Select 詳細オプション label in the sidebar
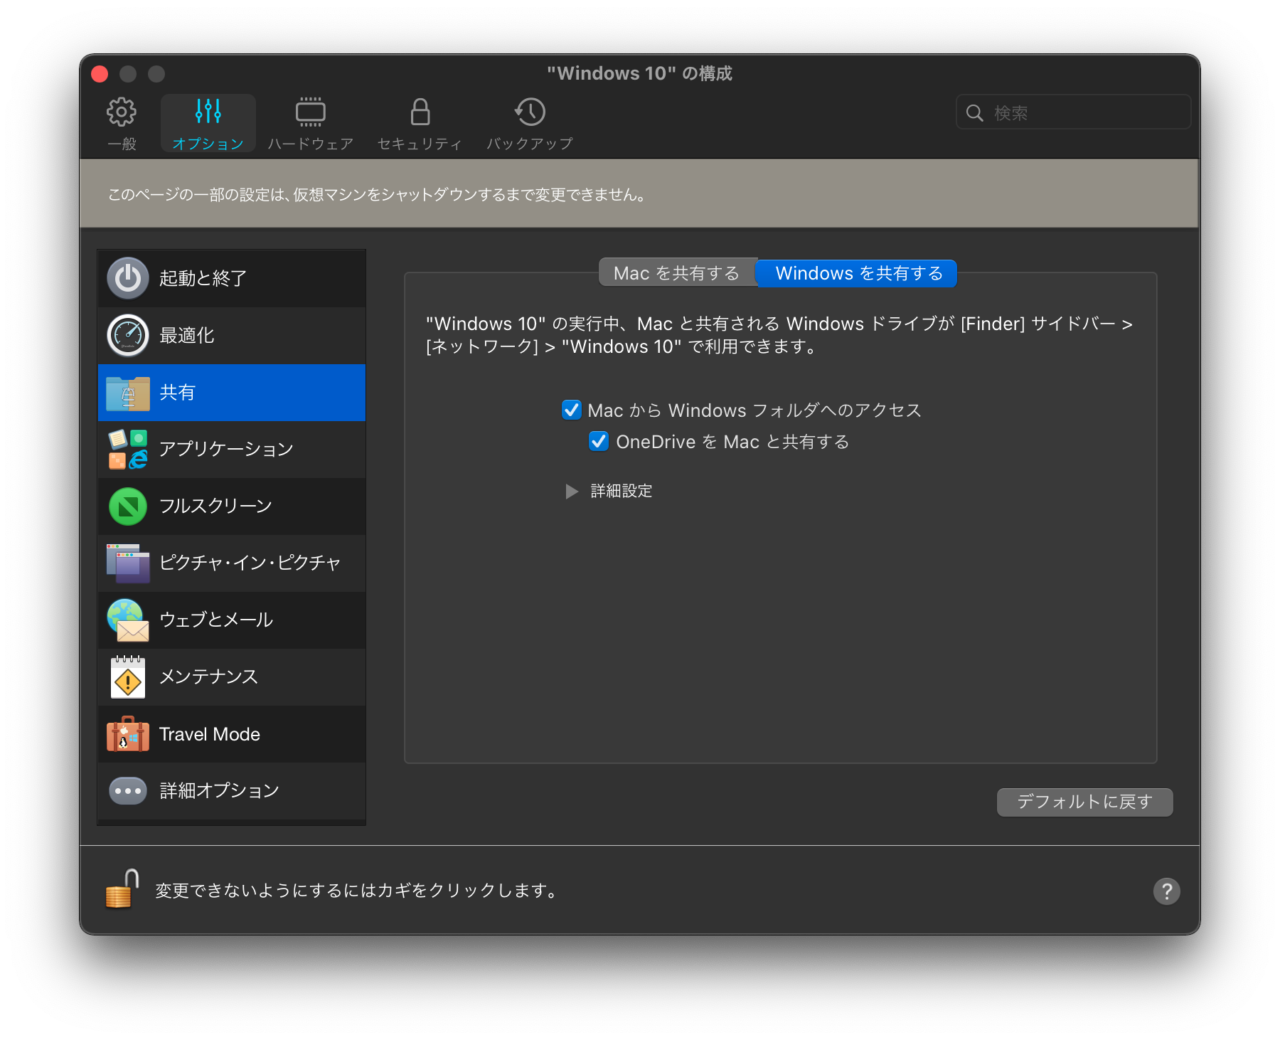 (x=219, y=791)
